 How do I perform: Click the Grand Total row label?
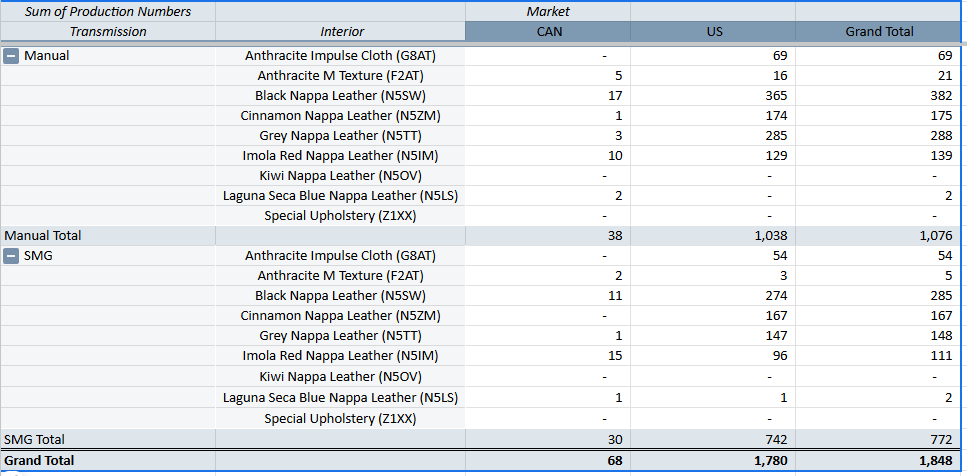39,460
